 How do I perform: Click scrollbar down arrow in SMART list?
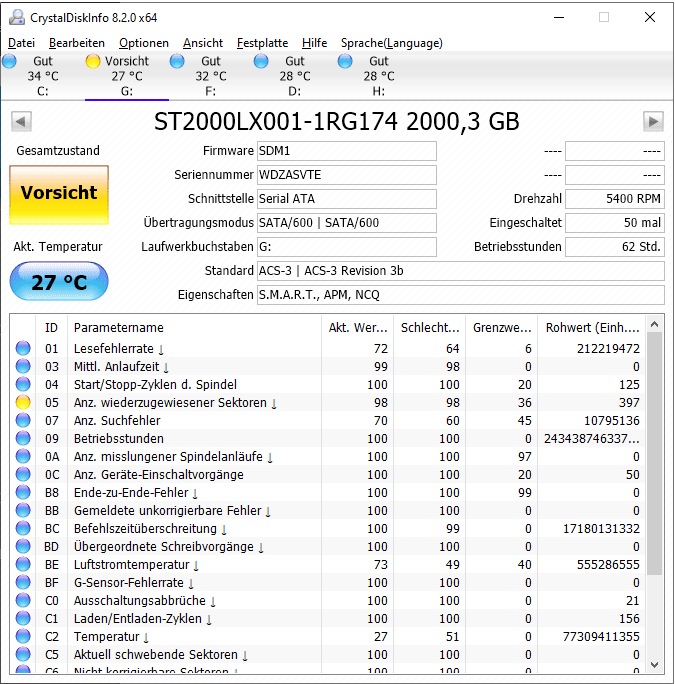[x=654, y=665]
